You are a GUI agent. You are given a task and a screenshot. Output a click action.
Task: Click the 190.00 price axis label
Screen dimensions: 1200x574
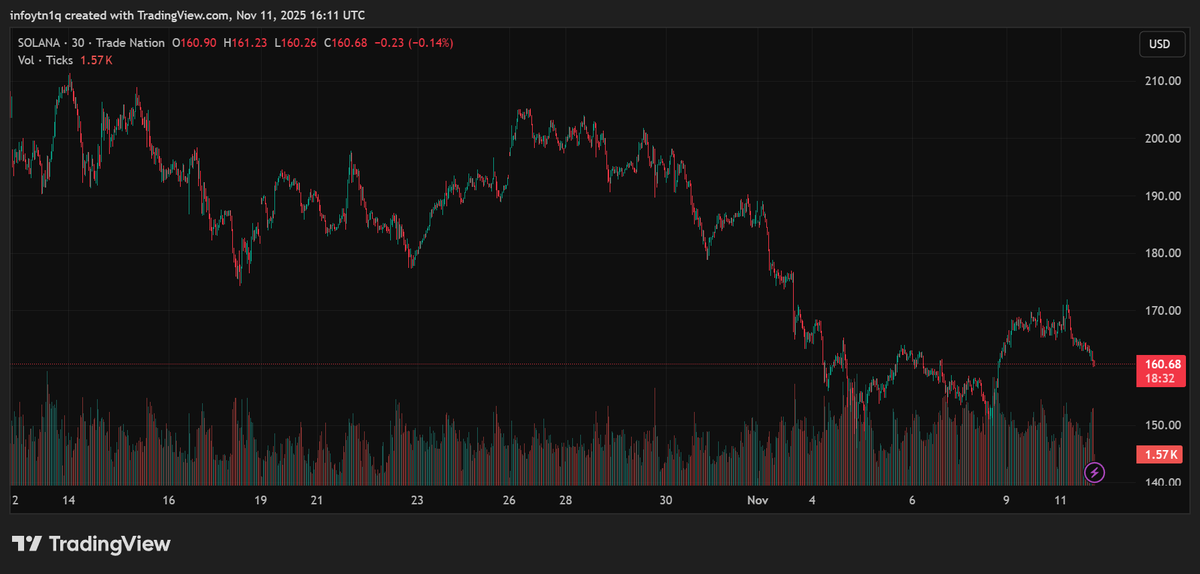(1163, 196)
